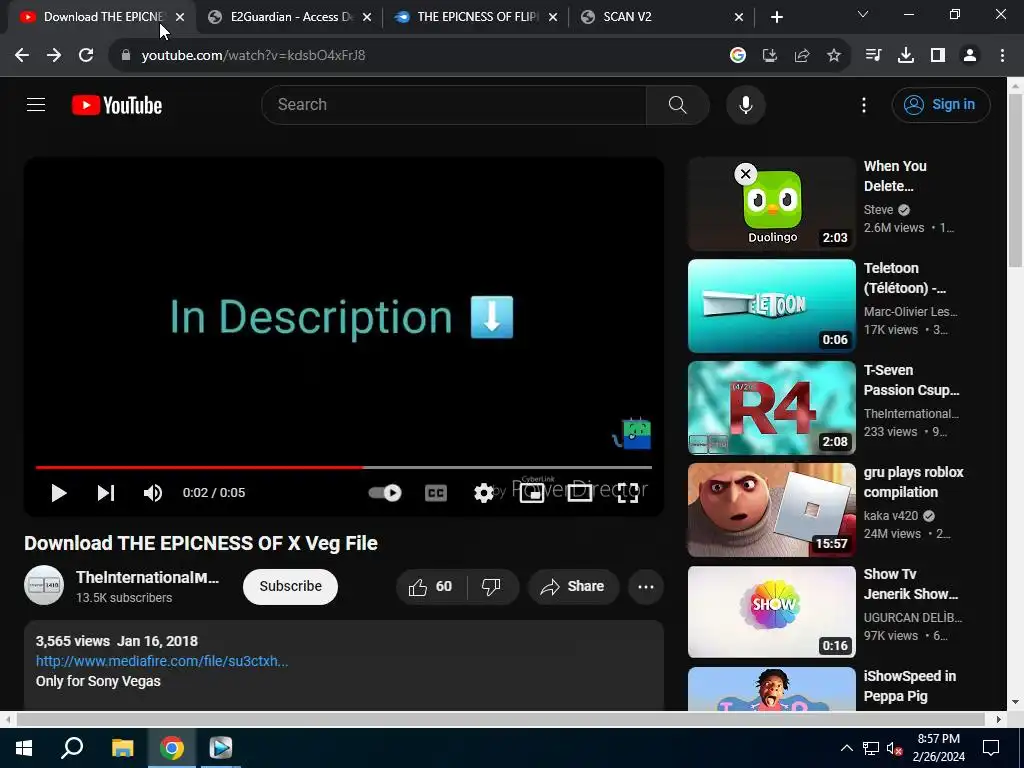This screenshot has height=768, width=1024.
Task: Open player settings gear
Action: click(x=483, y=493)
